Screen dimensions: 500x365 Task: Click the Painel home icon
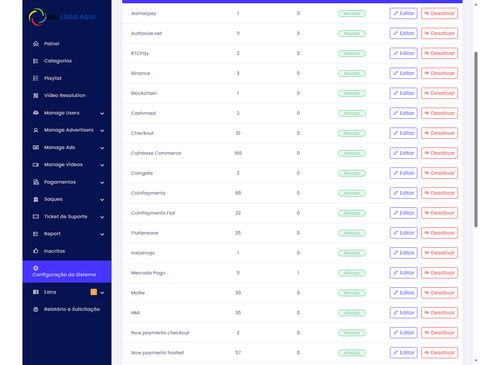coord(36,44)
